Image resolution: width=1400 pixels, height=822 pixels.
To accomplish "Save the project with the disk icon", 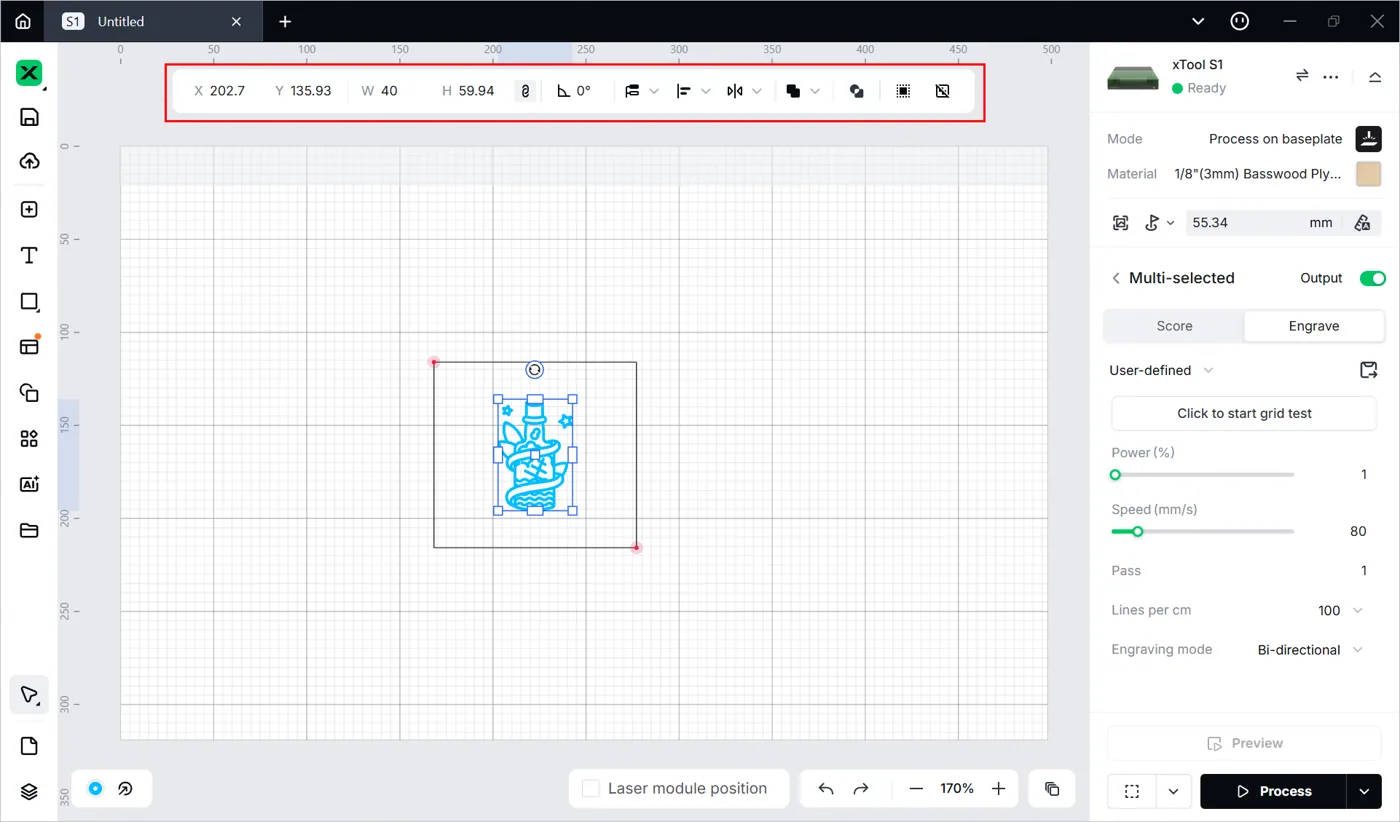I will (29, 117).
